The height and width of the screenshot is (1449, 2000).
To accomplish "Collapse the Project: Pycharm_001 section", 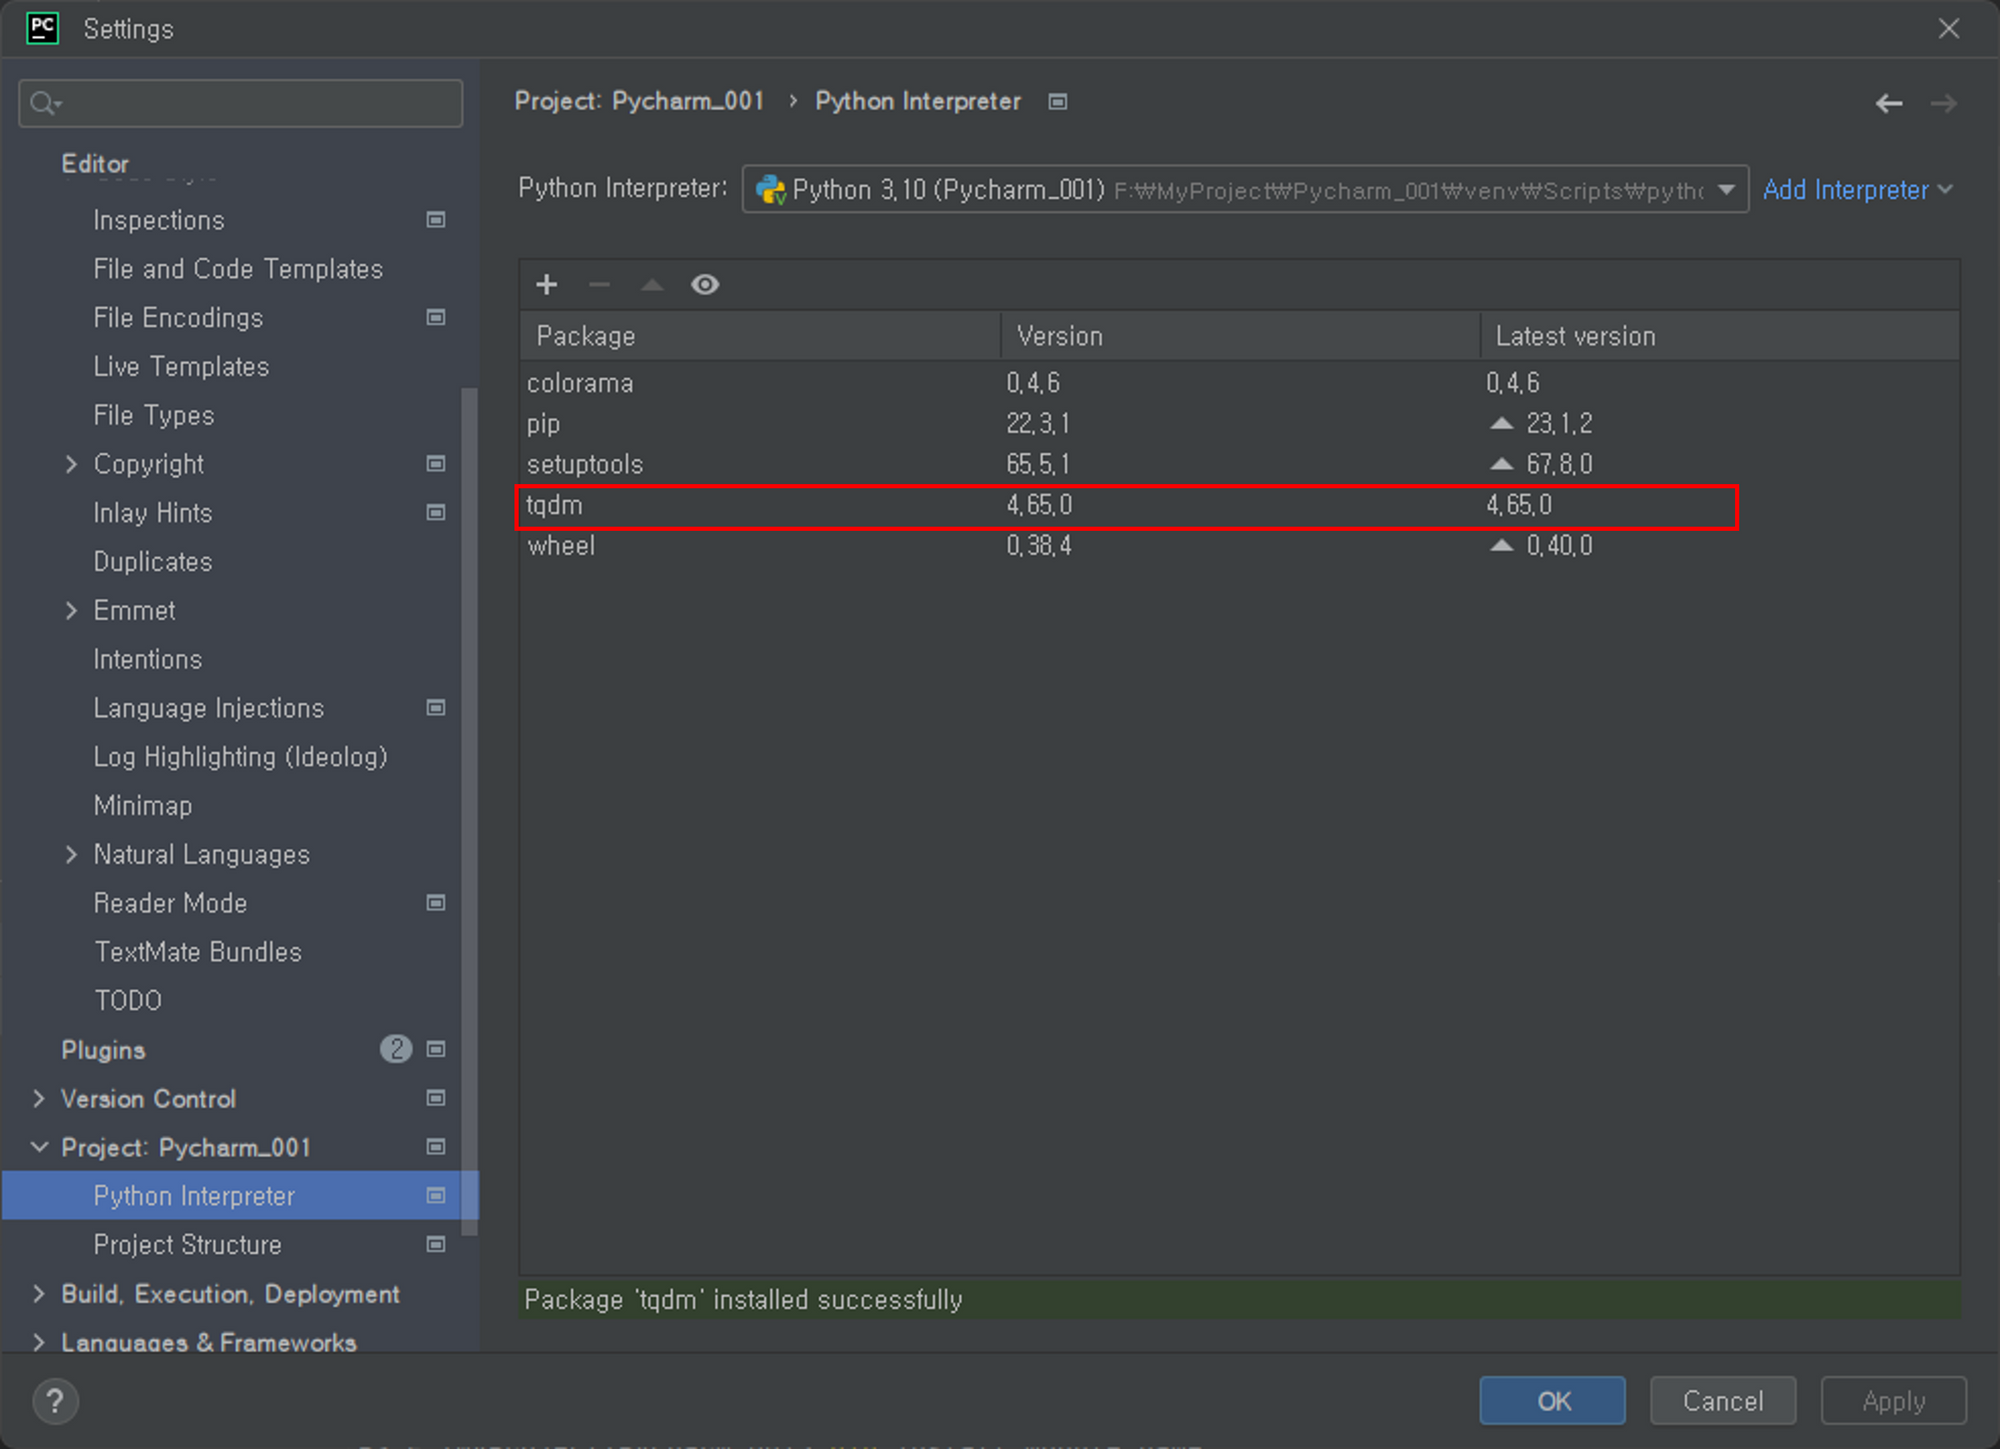I will [39, 1147].
